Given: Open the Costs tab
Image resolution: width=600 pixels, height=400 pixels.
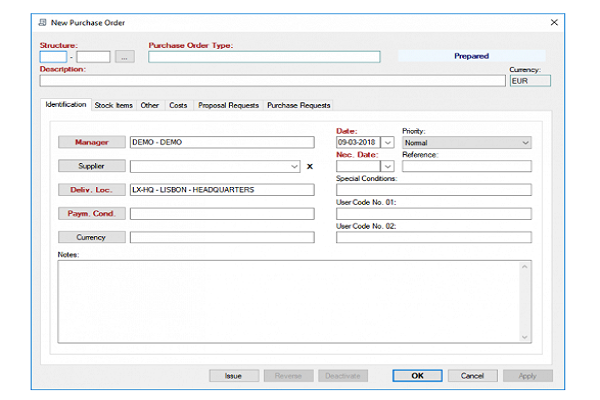Looking at the screenshot, I should tap(178, 105).
